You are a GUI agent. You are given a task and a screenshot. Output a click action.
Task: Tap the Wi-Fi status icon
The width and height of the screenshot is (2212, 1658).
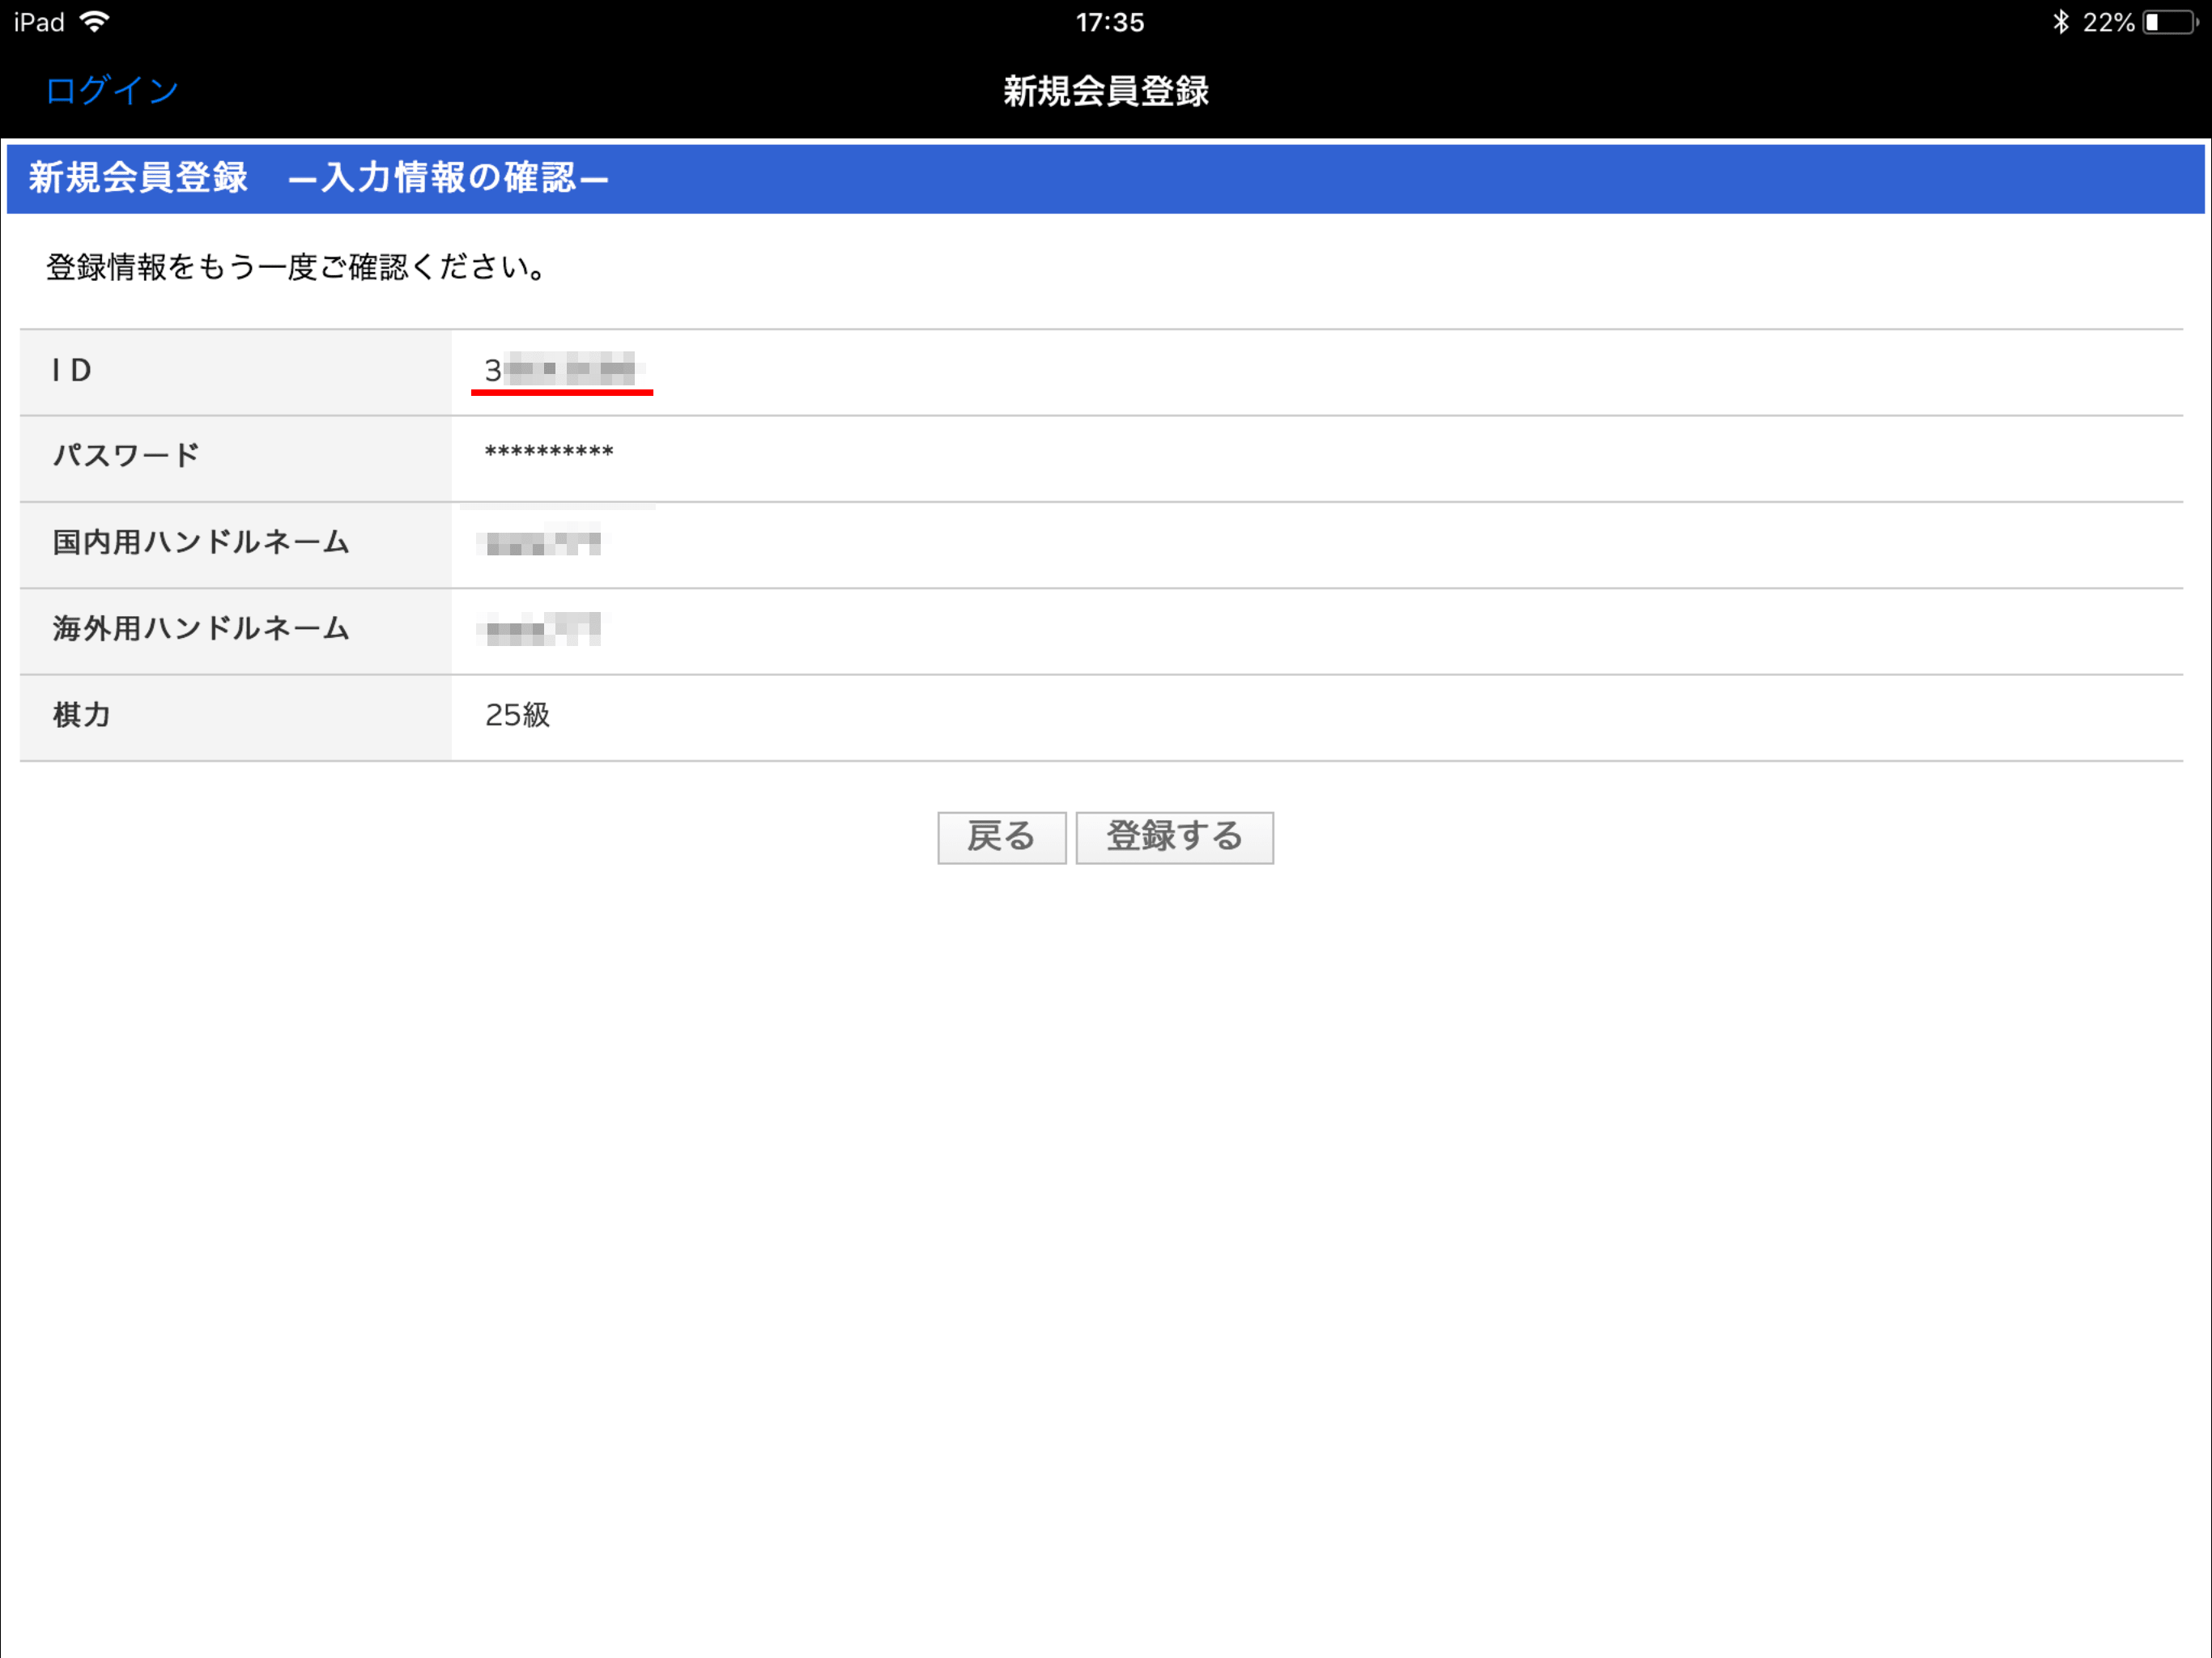pos(94,22)
